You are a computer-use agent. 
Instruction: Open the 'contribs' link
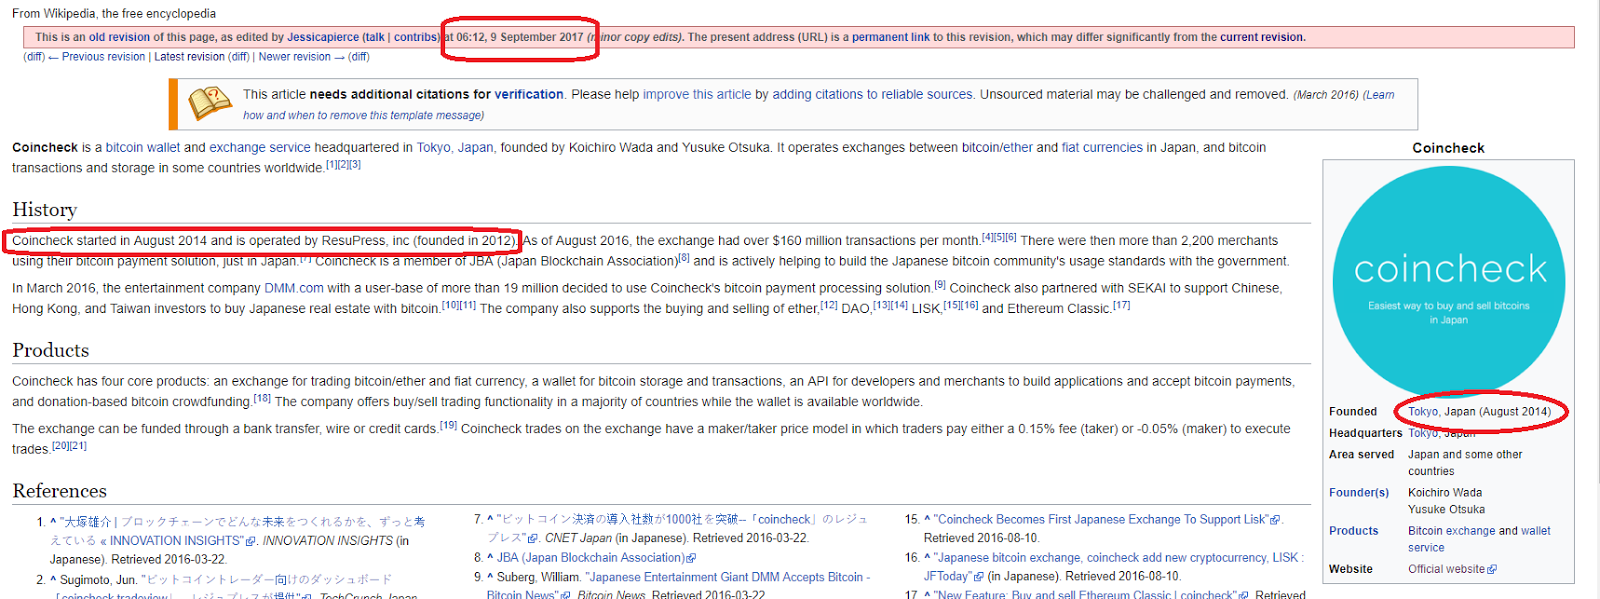pyautogui.click(x=415, y=37)
